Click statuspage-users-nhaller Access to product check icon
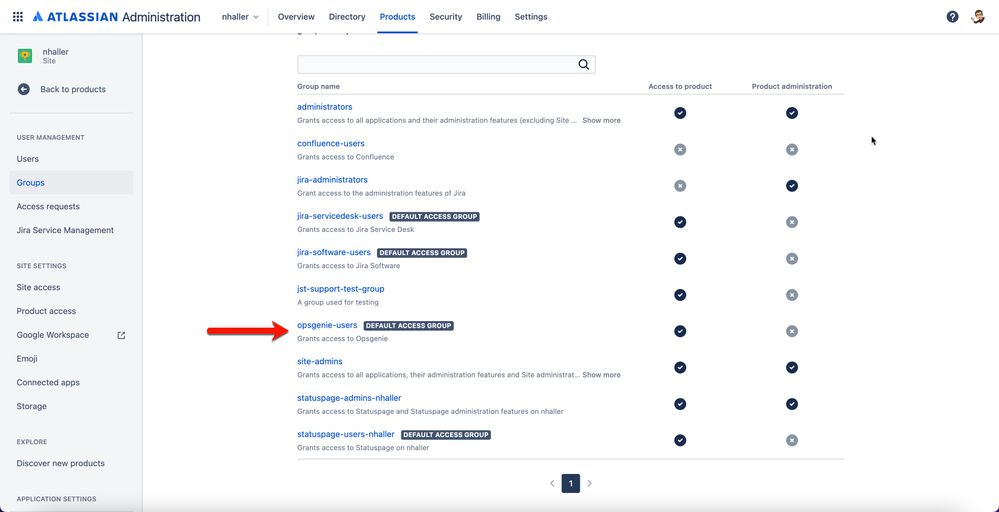 click(x=680, y=440)
